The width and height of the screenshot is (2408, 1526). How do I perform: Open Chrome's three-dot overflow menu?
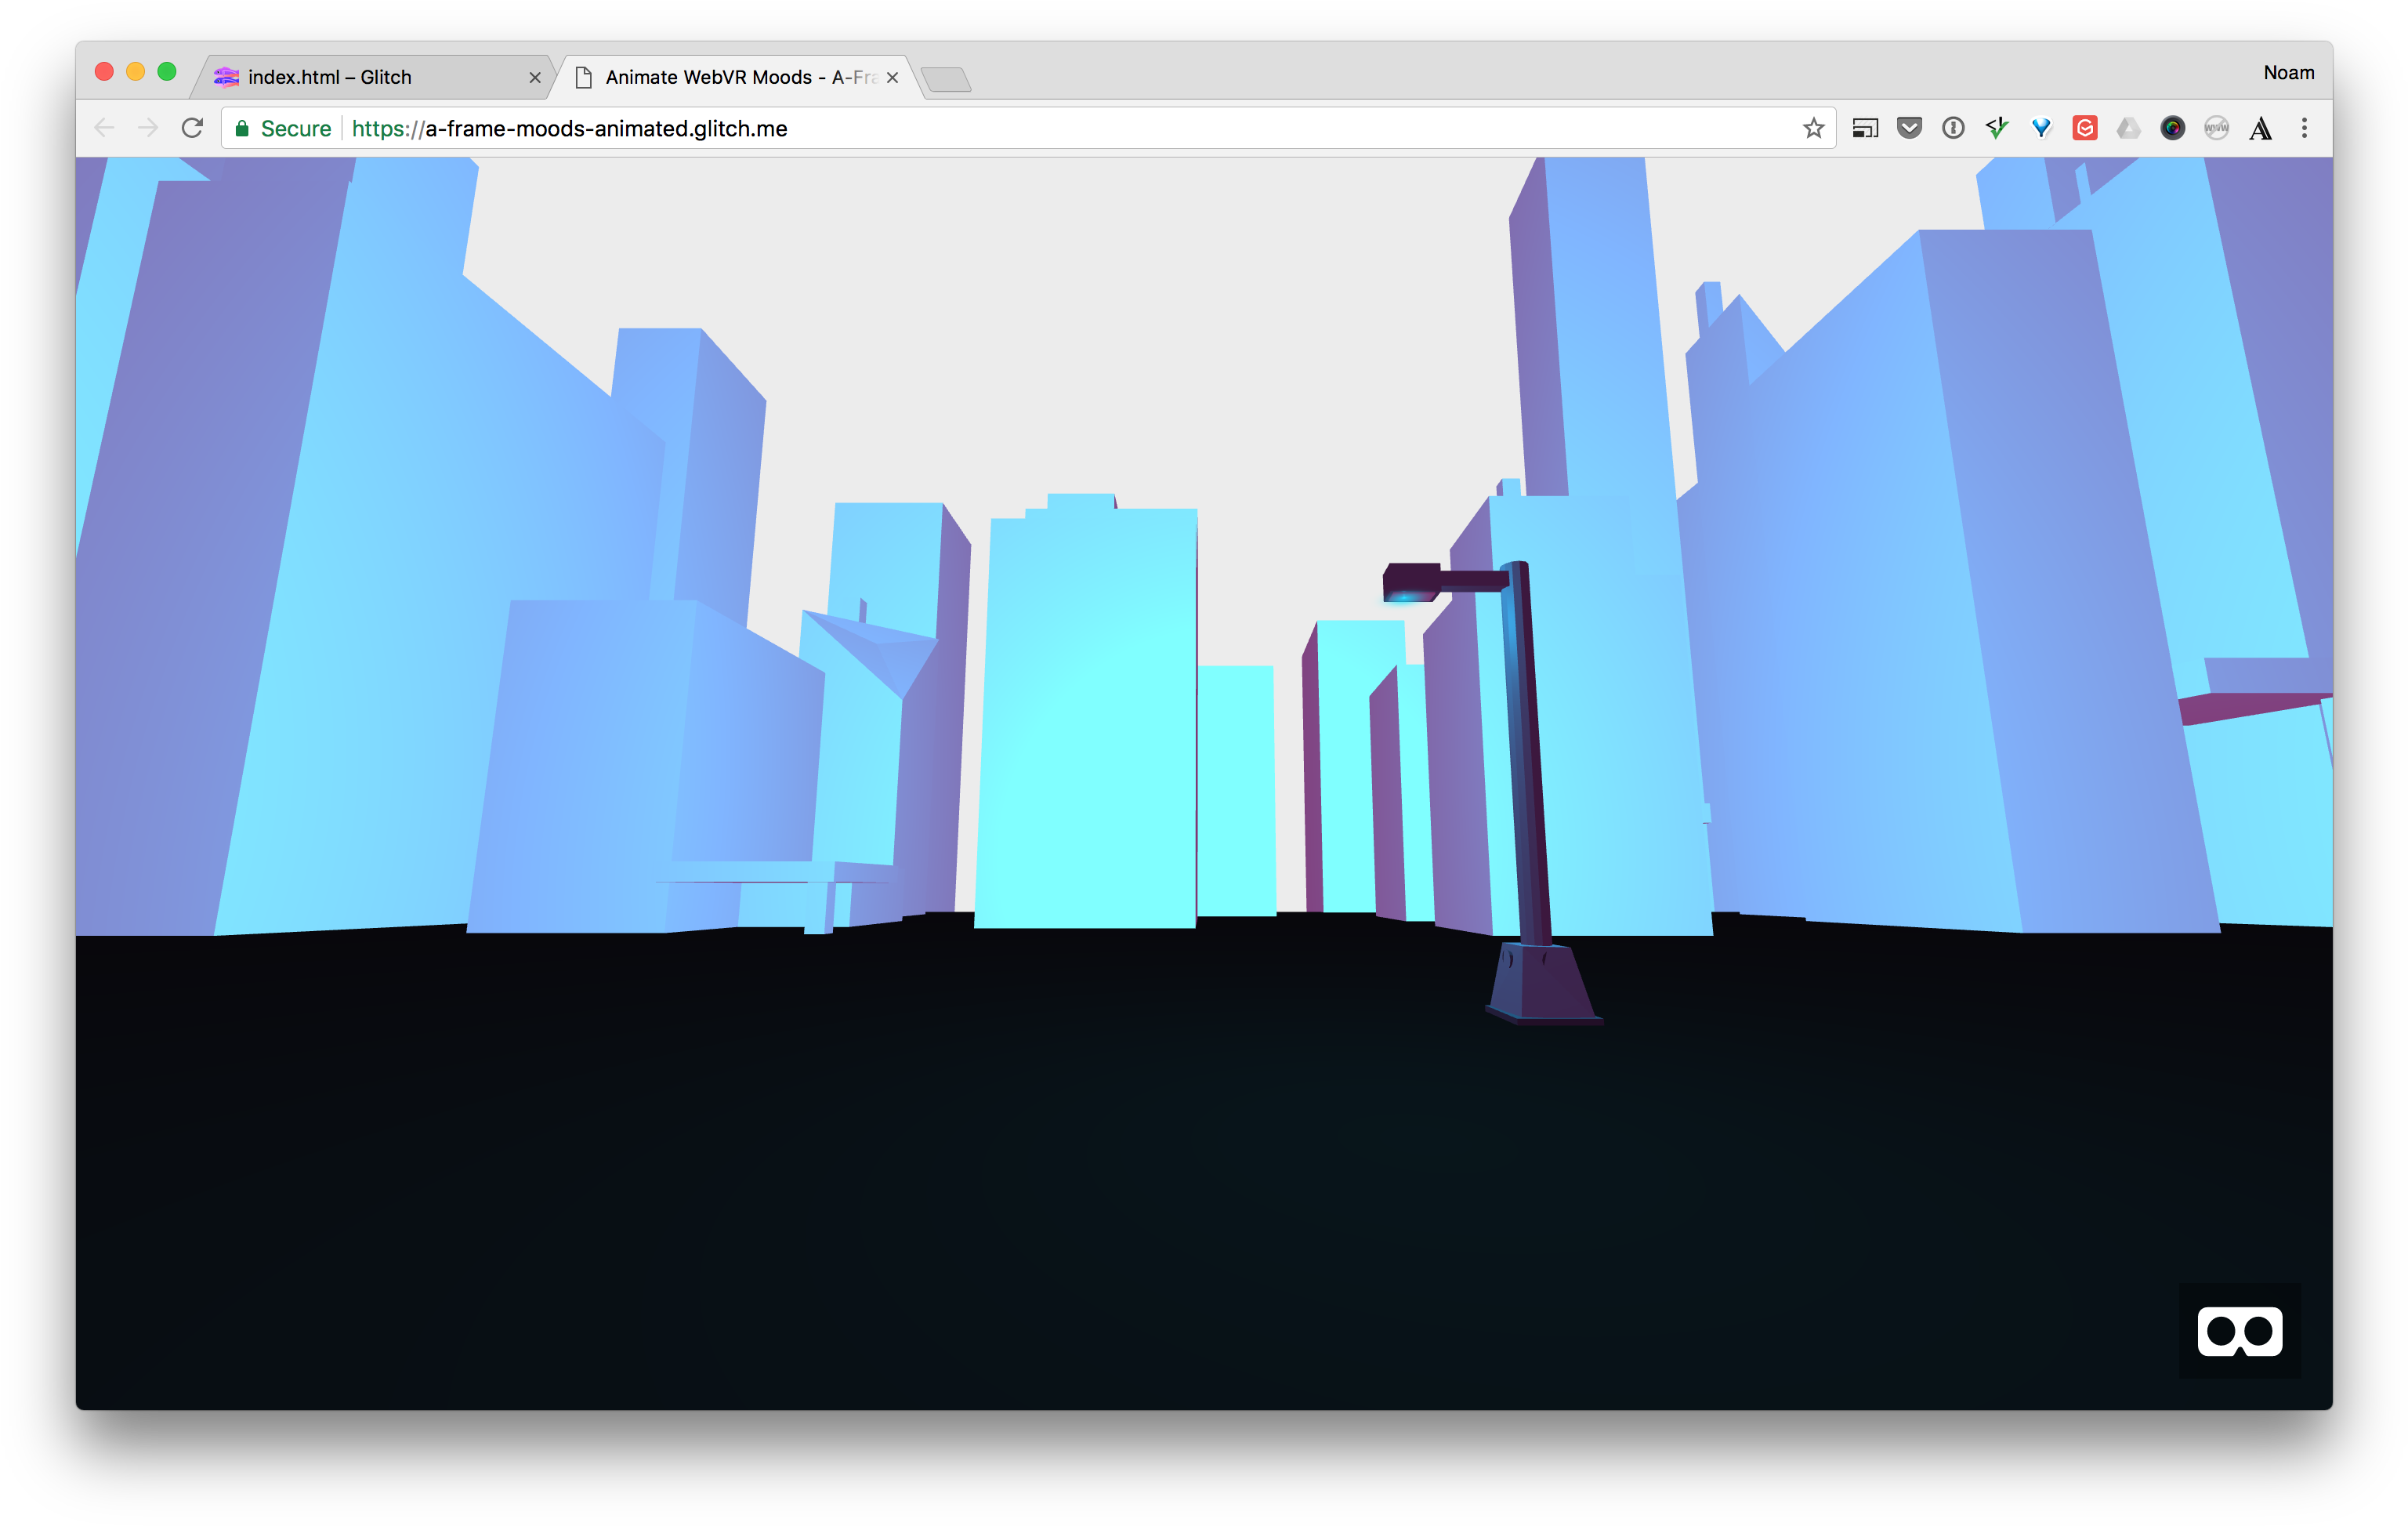click(2304, 127)
